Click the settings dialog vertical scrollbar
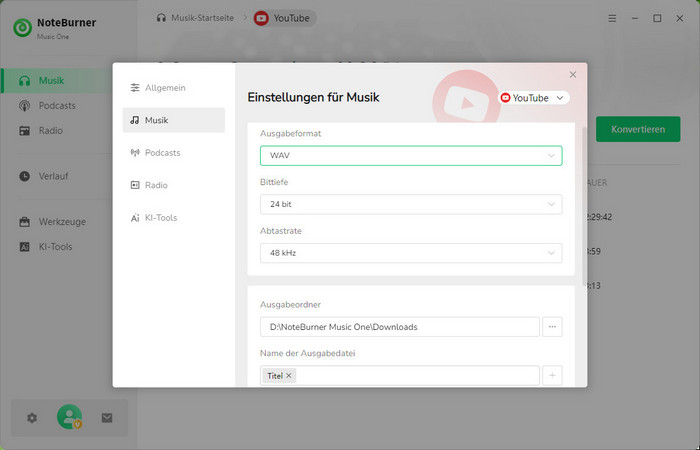Screen dimensions: 700x450 pos(584,206)
